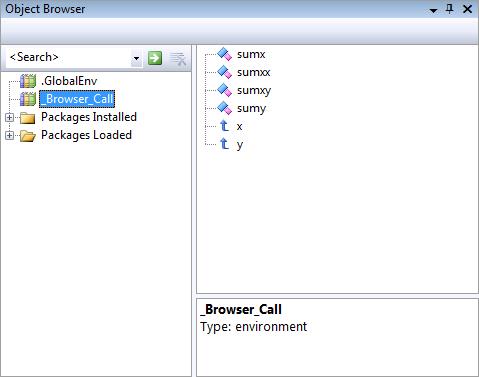Click the sumxy member icon
479x377 pixels.
click(x=224, y=90)
